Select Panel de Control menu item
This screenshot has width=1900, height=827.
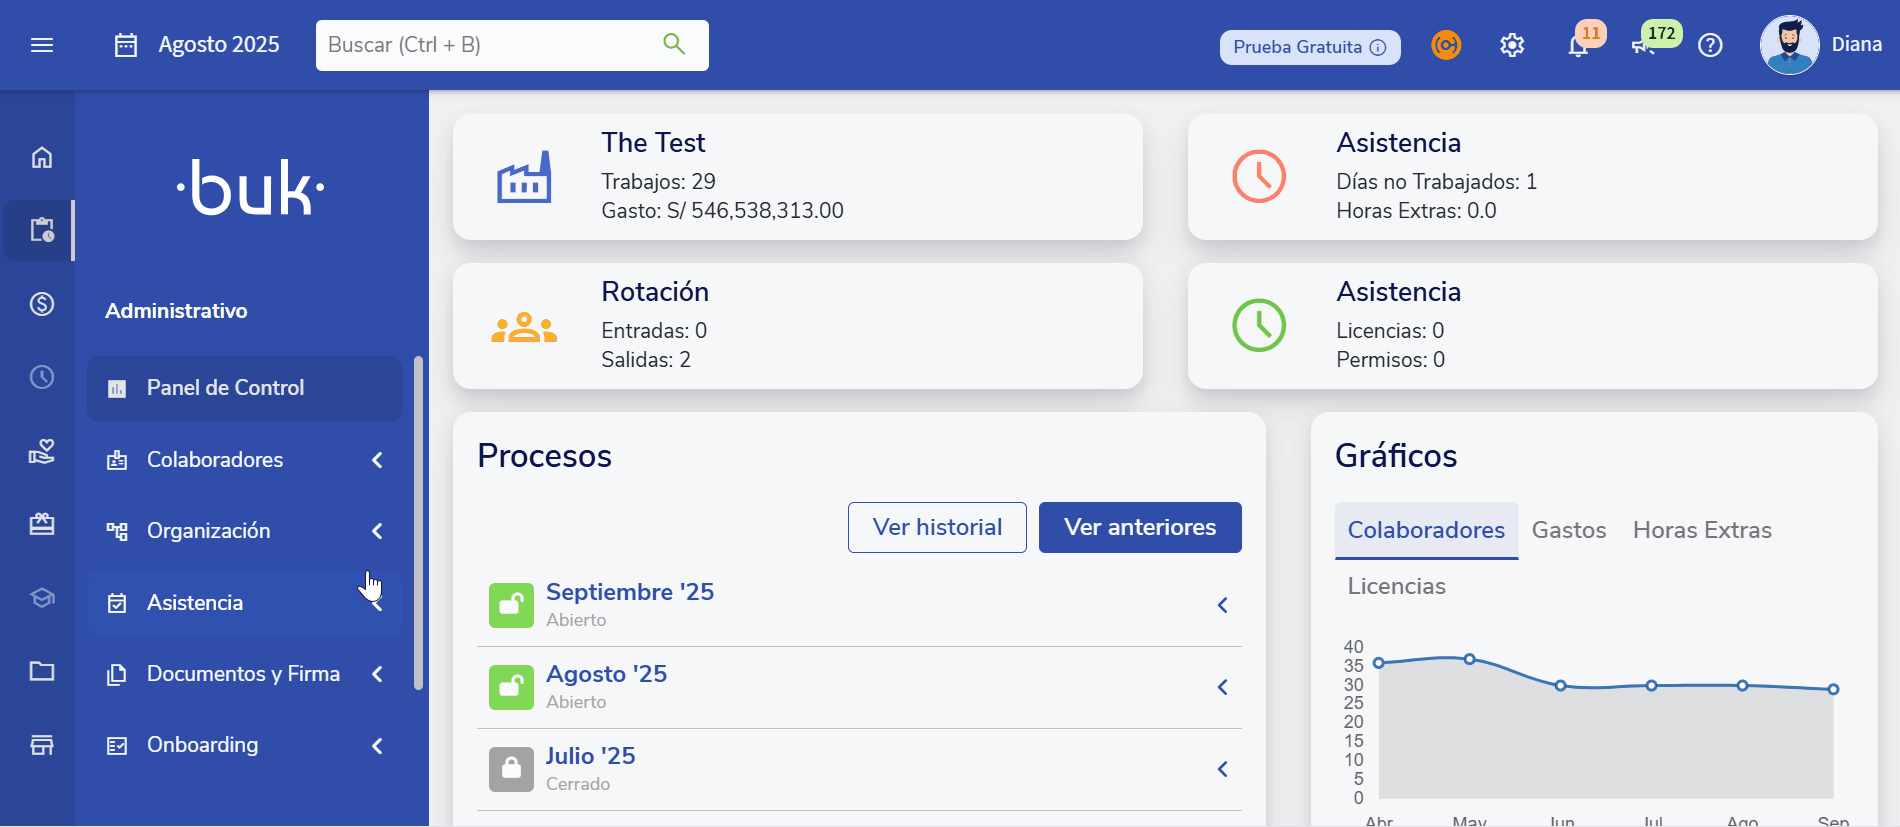pos(244,388)
